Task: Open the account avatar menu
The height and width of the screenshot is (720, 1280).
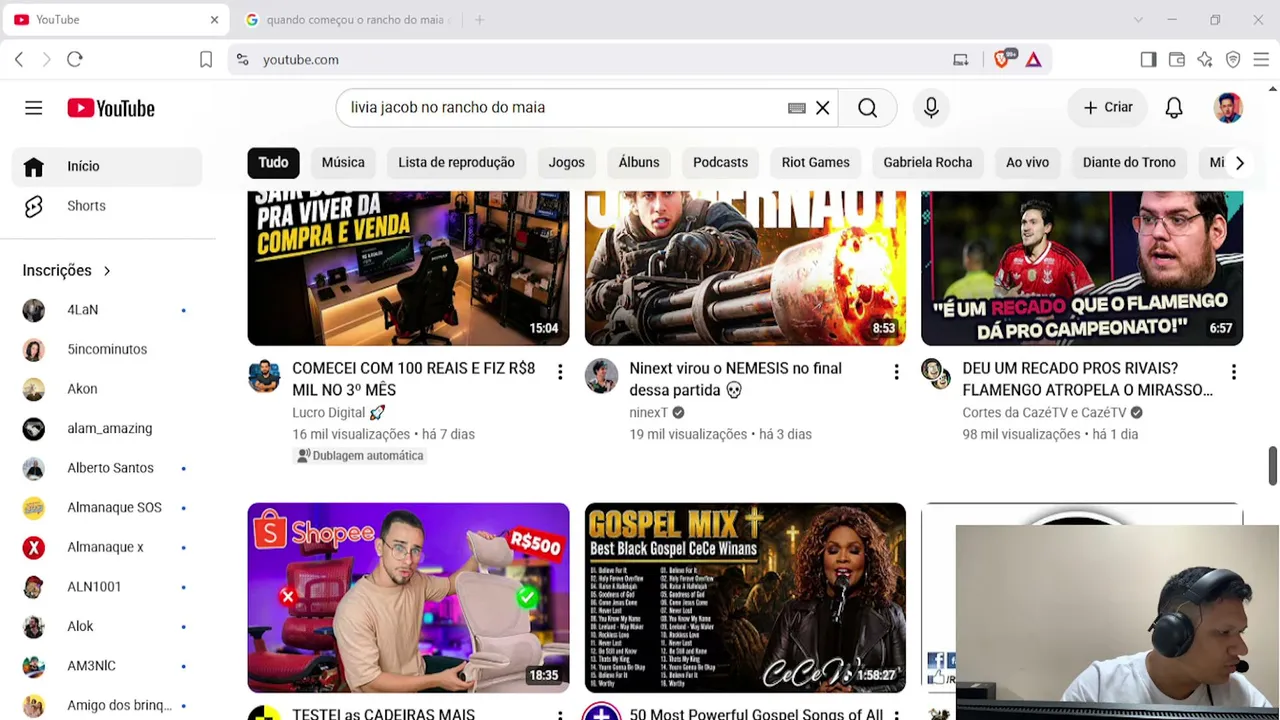Action: [x=1228, y=108]
